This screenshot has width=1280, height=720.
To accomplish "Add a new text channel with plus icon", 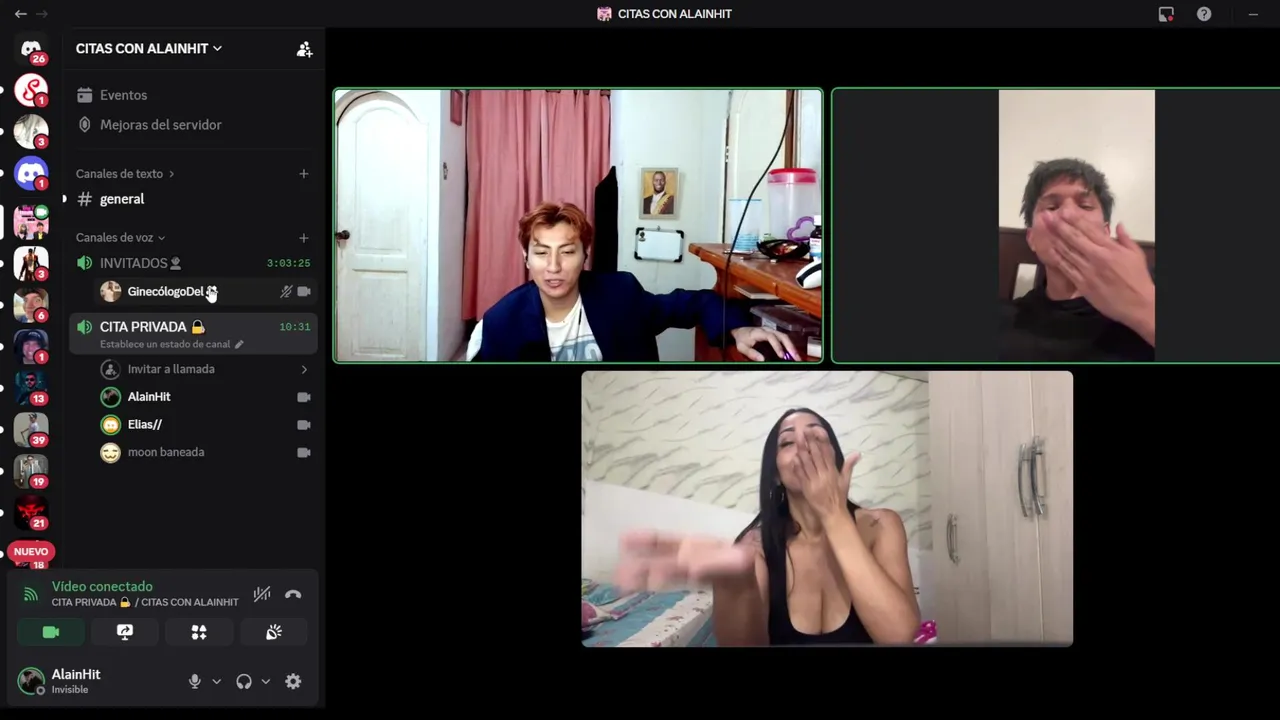I will pos(304,174).
